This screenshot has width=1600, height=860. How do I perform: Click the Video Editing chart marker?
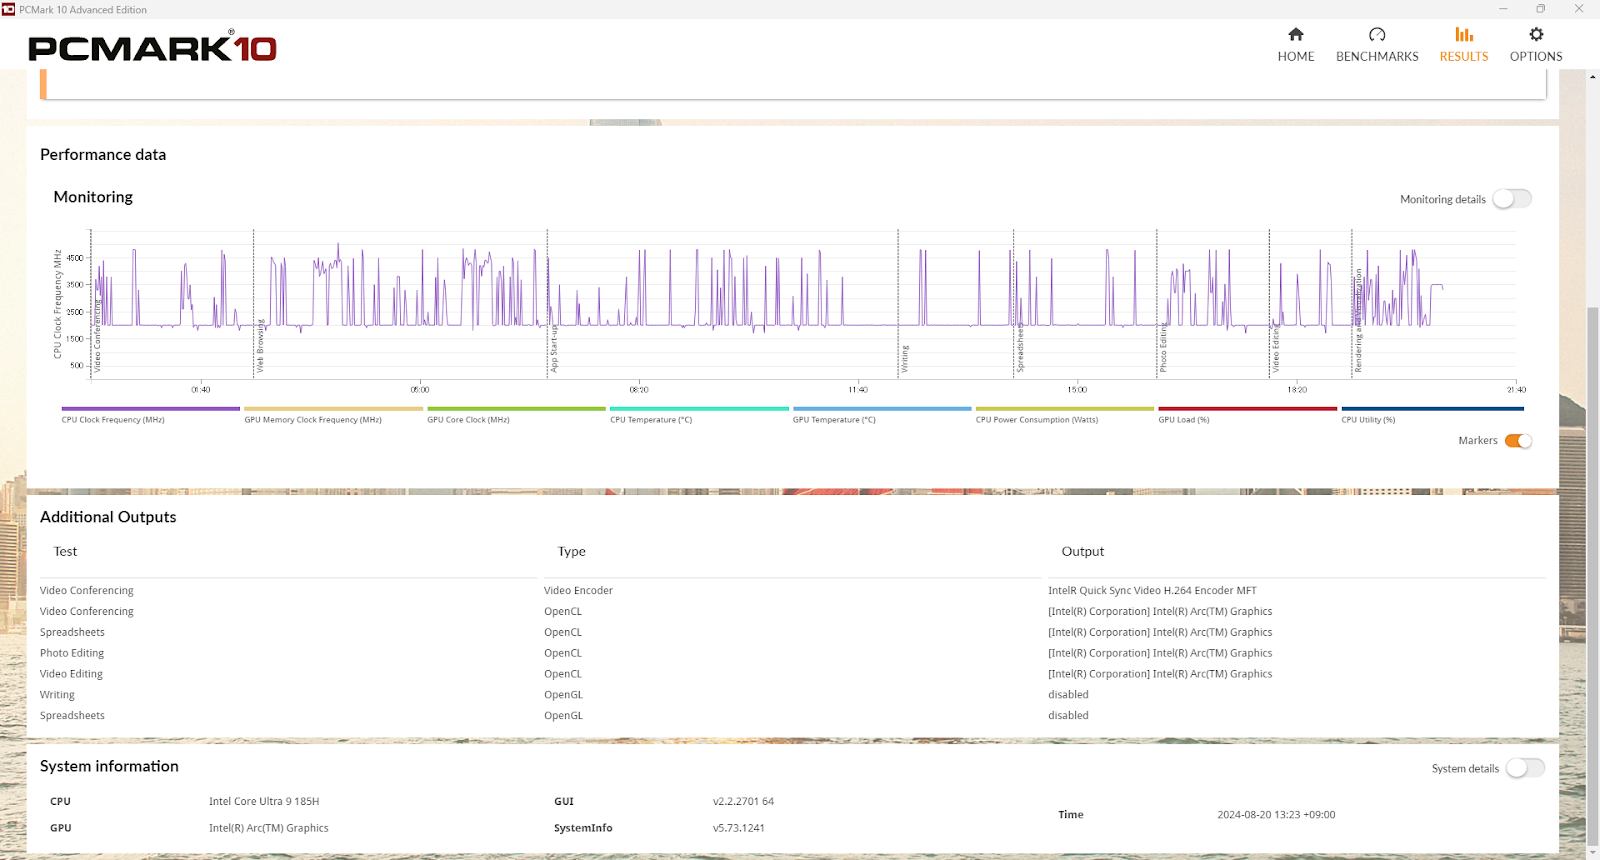tap(1276, 349)
